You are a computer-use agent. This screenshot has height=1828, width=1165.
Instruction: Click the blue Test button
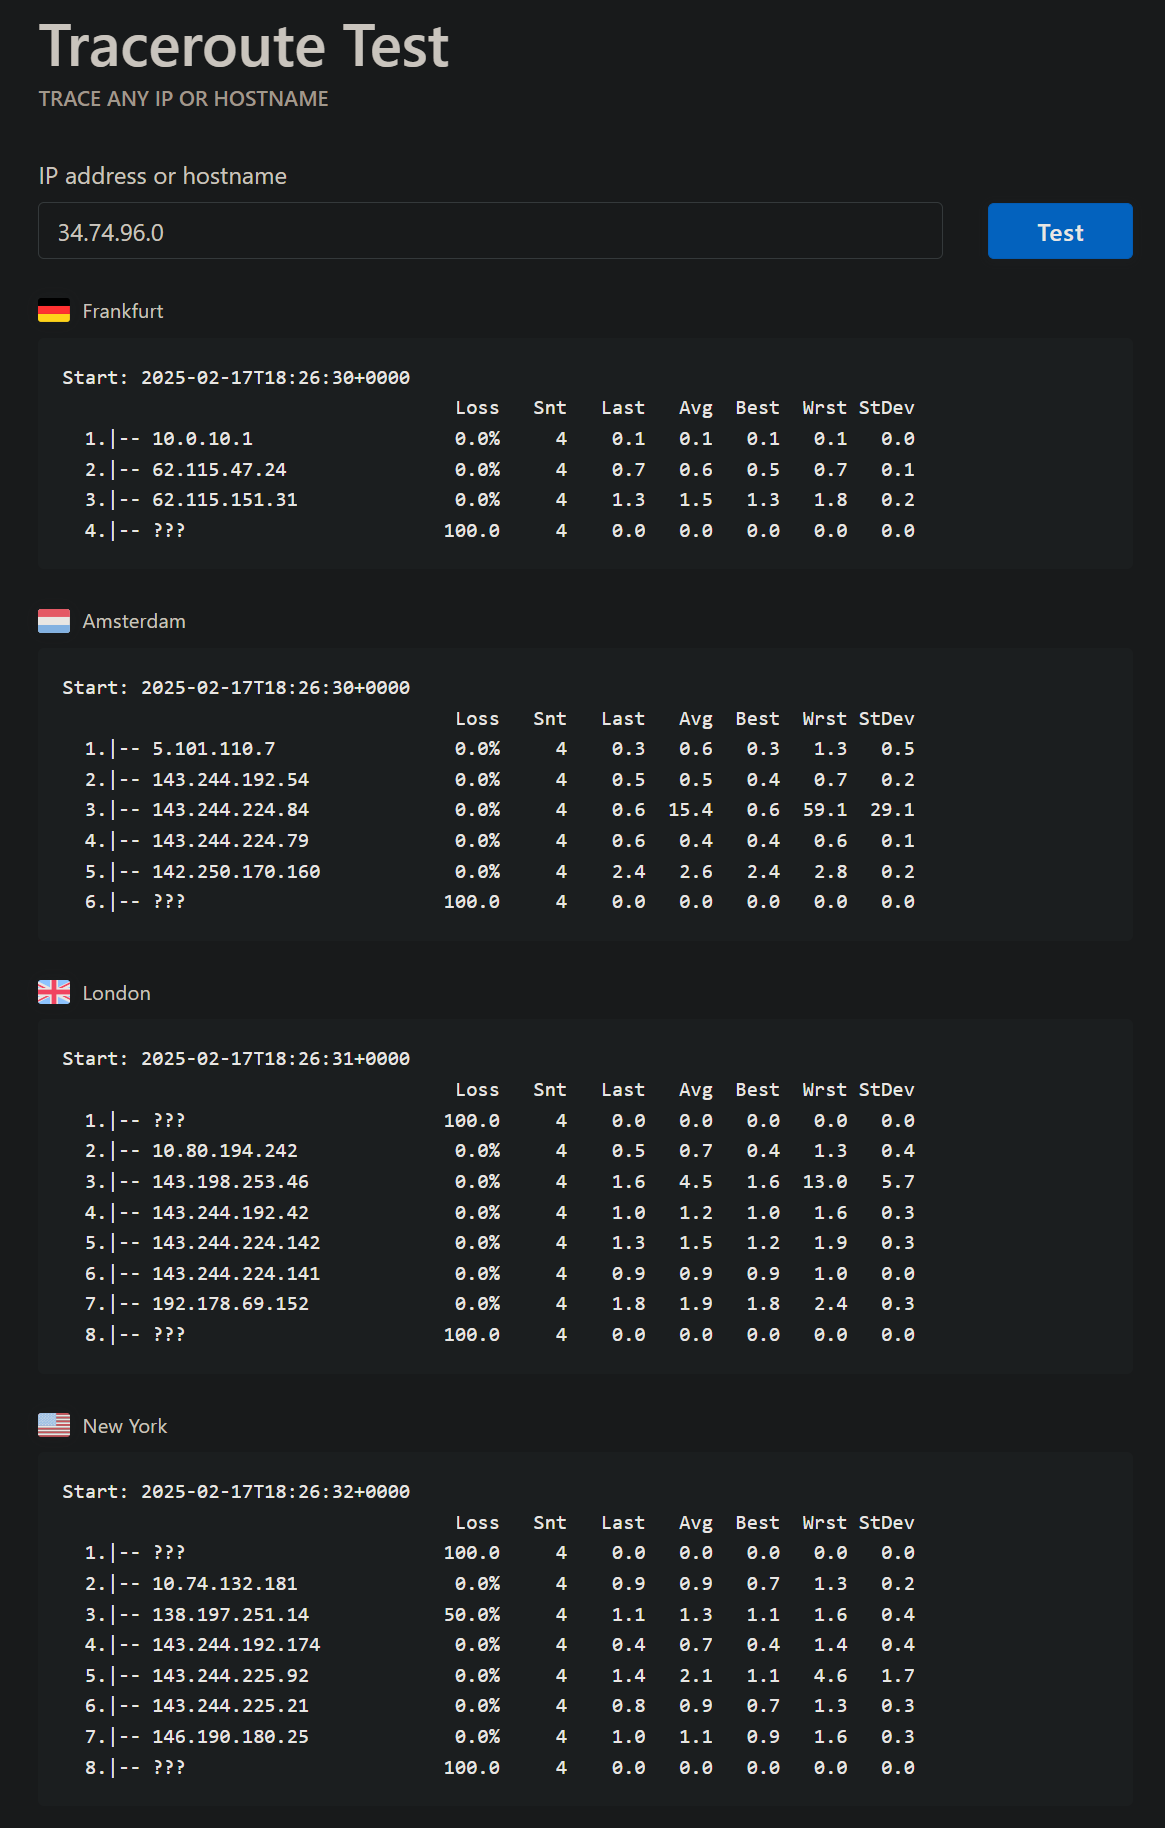tap(1060, 231)
